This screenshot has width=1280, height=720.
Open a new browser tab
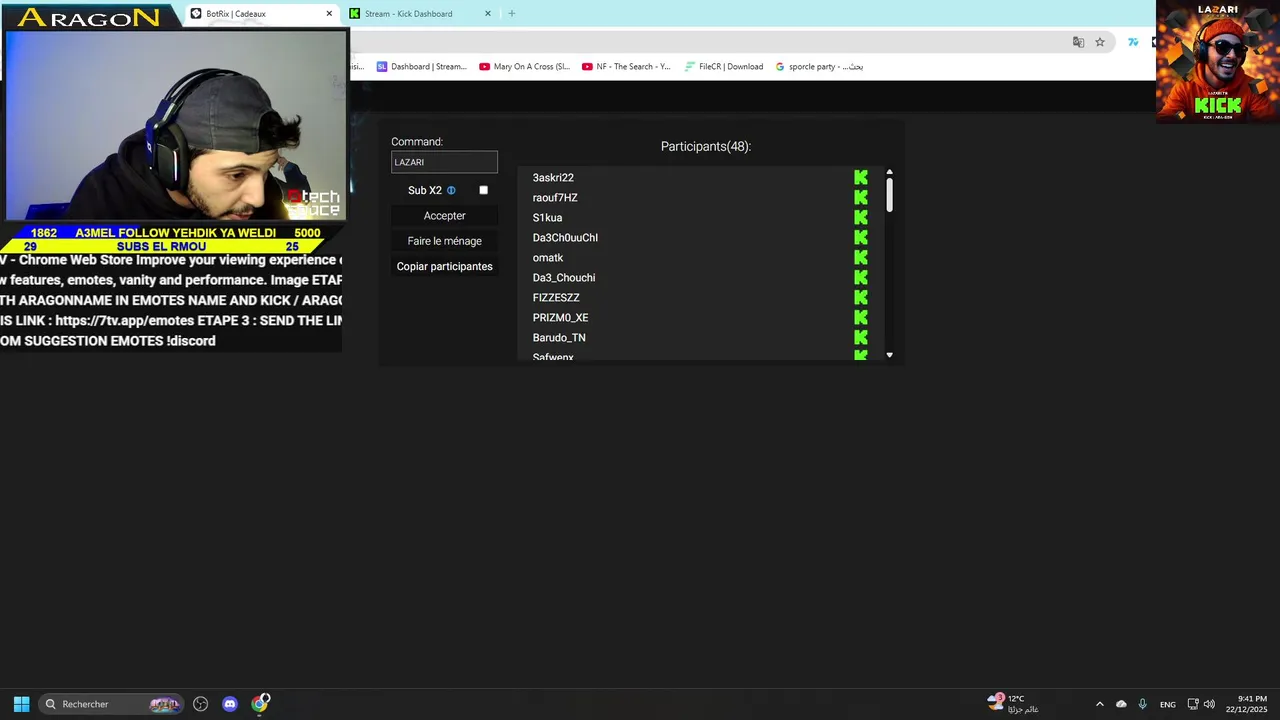click(x=512, y=14)
